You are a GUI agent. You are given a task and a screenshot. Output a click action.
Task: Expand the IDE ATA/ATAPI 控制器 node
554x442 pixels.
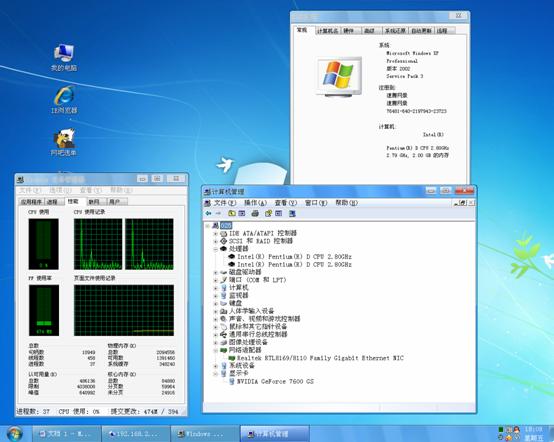(x=215, y=234)
